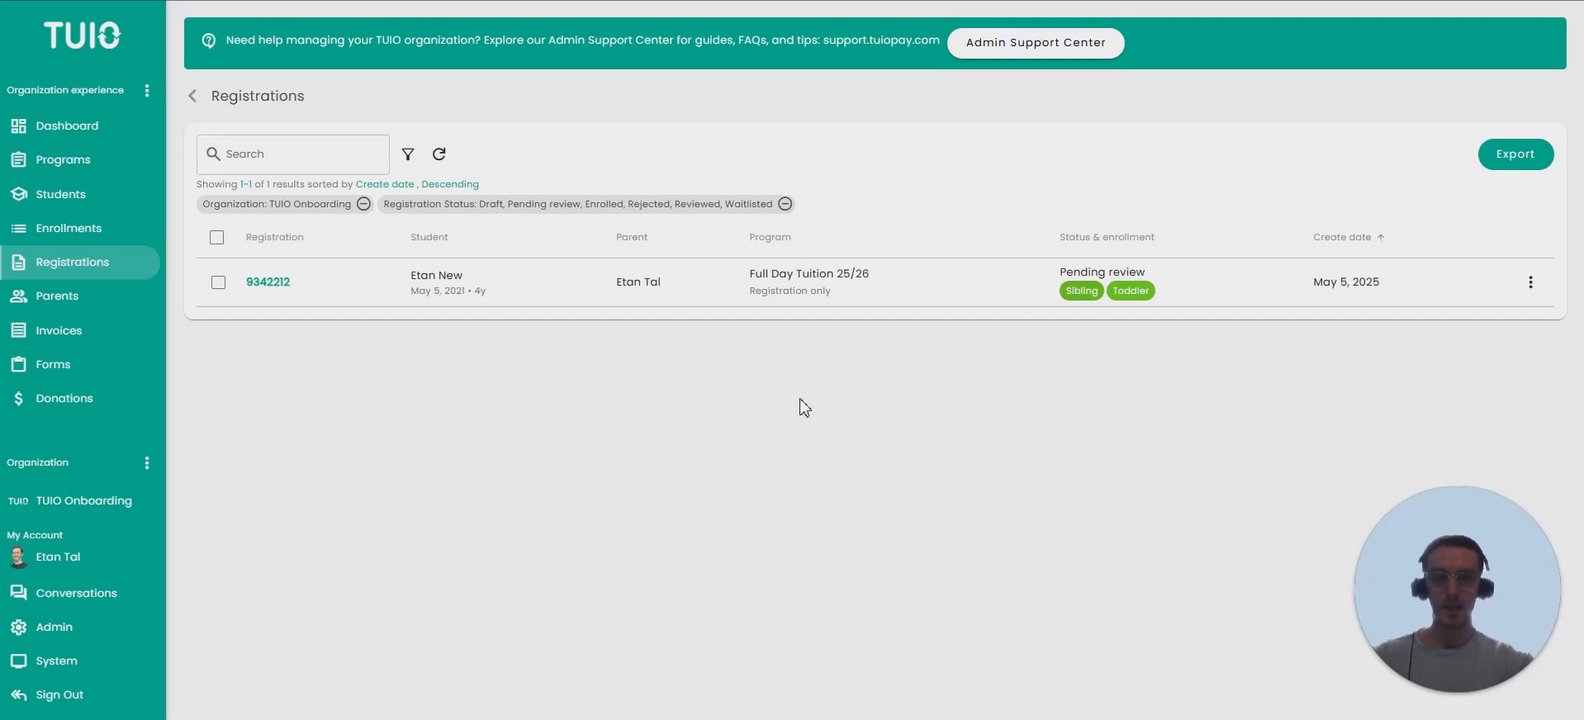This screenshot has height=720, width=1584.
Task: Click the System monitor icon
Action: 18,661
